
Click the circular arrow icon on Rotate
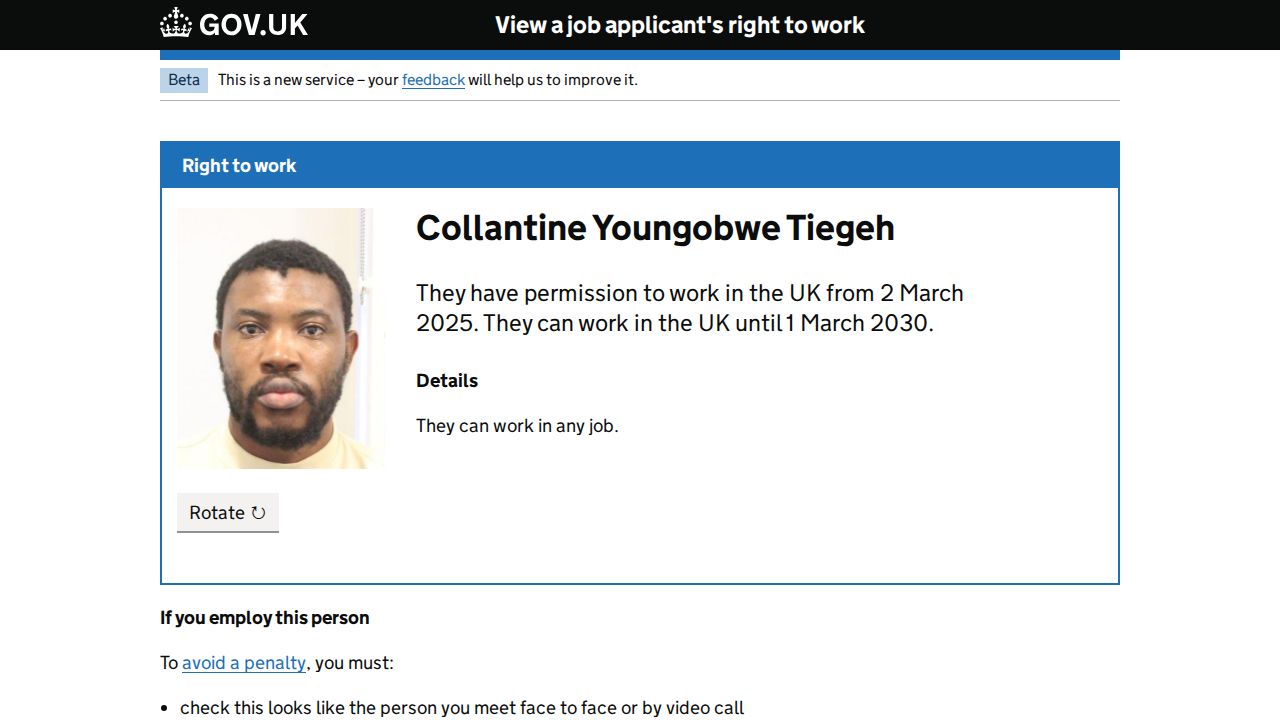258,513
